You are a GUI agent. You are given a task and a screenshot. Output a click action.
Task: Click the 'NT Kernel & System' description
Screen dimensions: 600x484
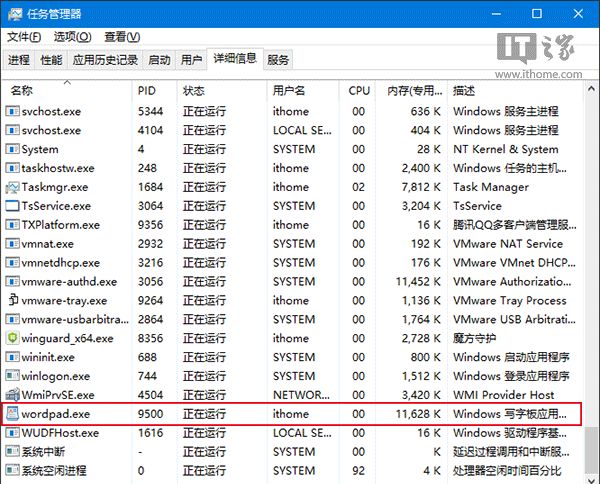(506, 149)
